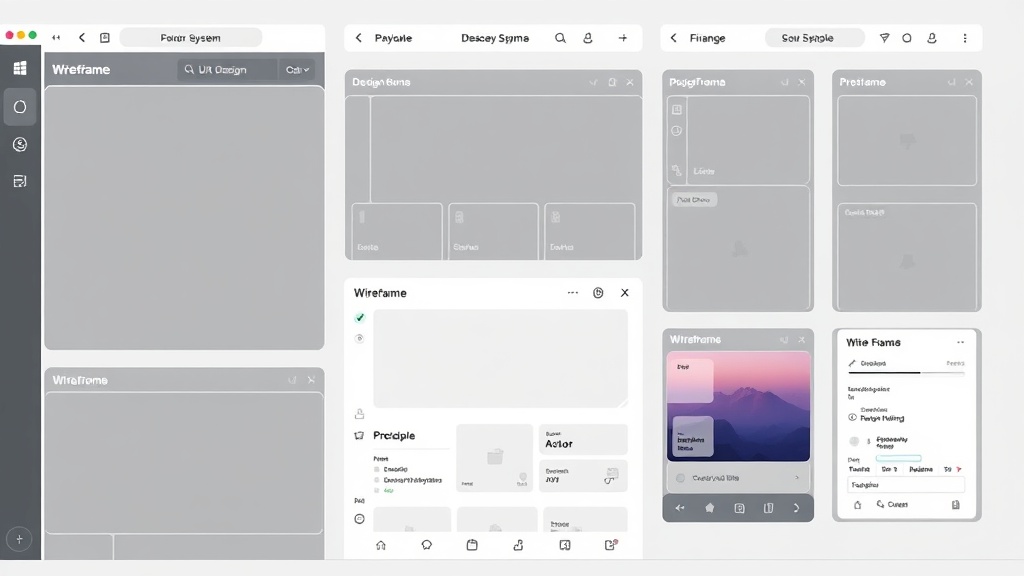This screenshot has width=1024, height=576.
Task: Open chat bubble icon in Wirefame bottom bar
Action: [426, 545]
